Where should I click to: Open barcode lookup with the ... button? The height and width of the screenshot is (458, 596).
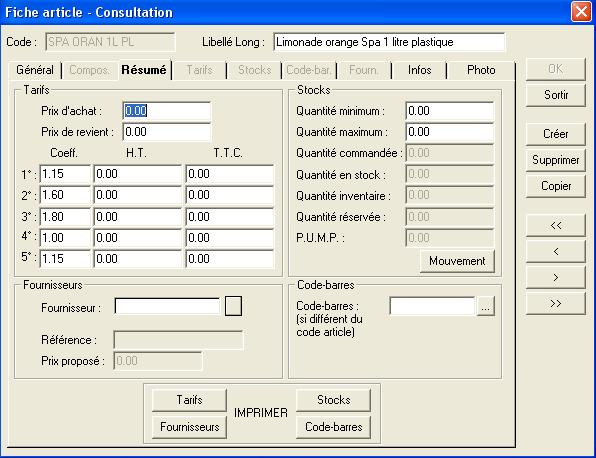pos(485,306)
